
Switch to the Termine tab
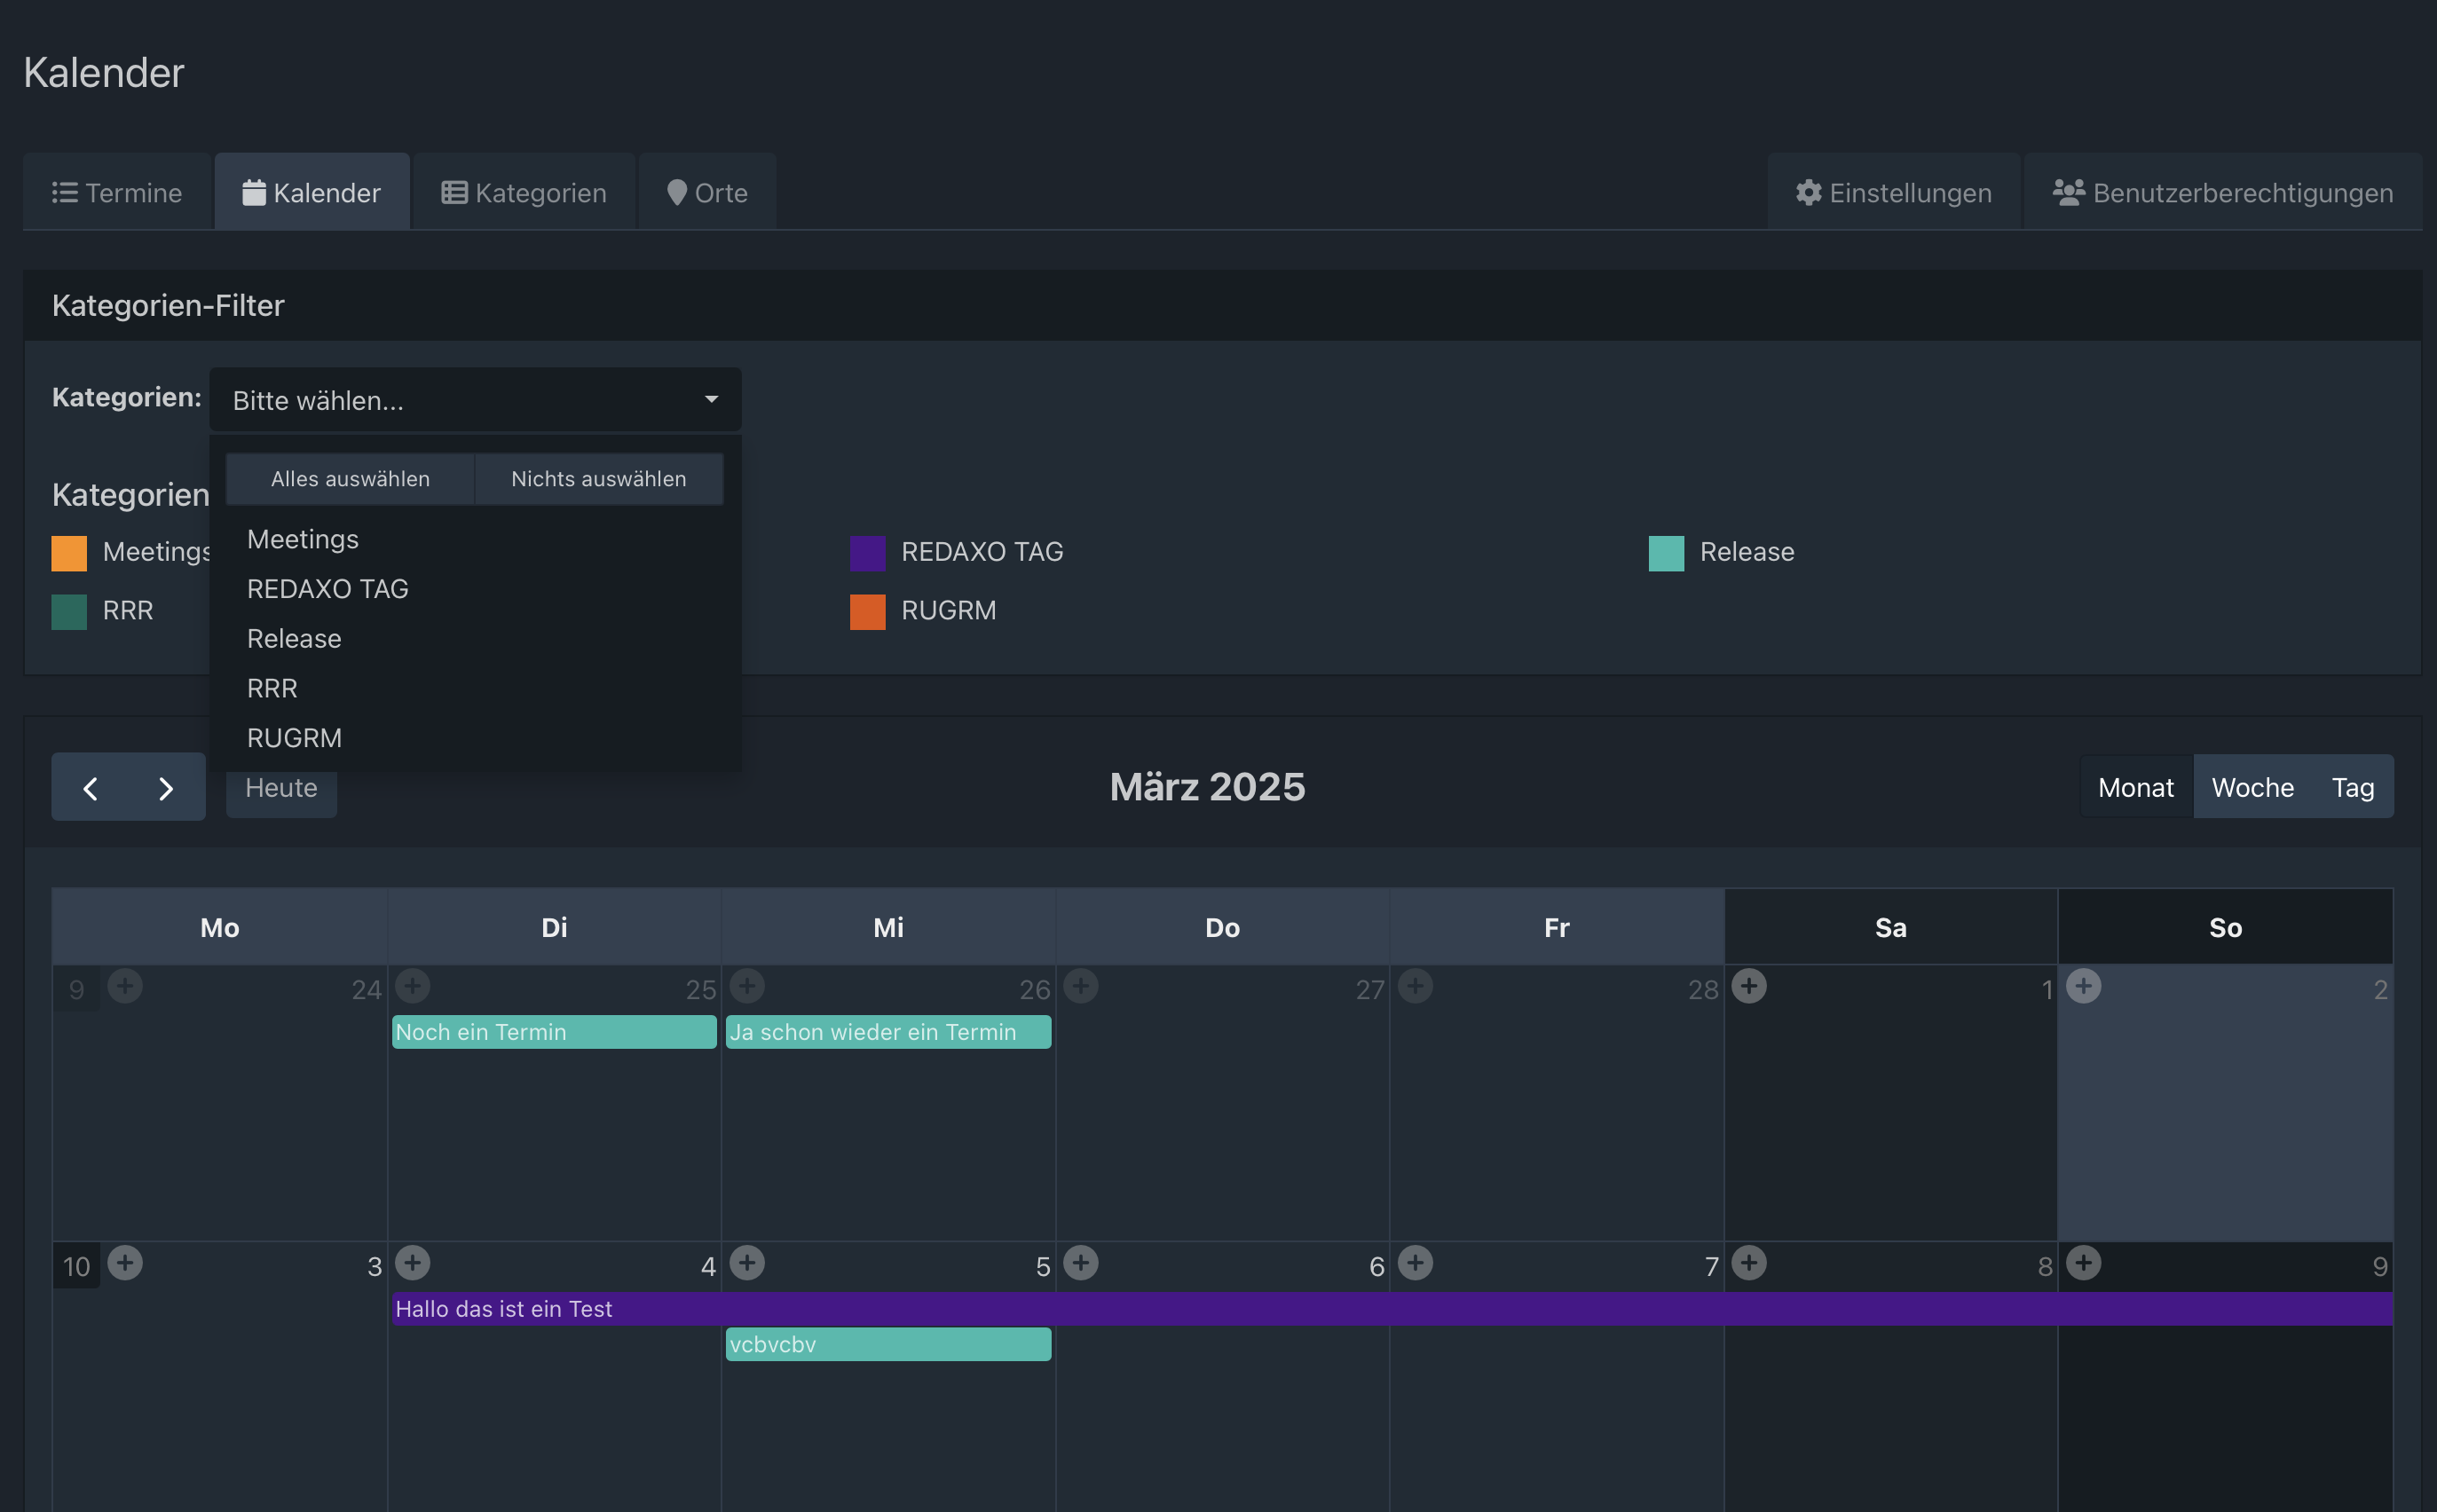pyautogui.click(x=117, y=192)
